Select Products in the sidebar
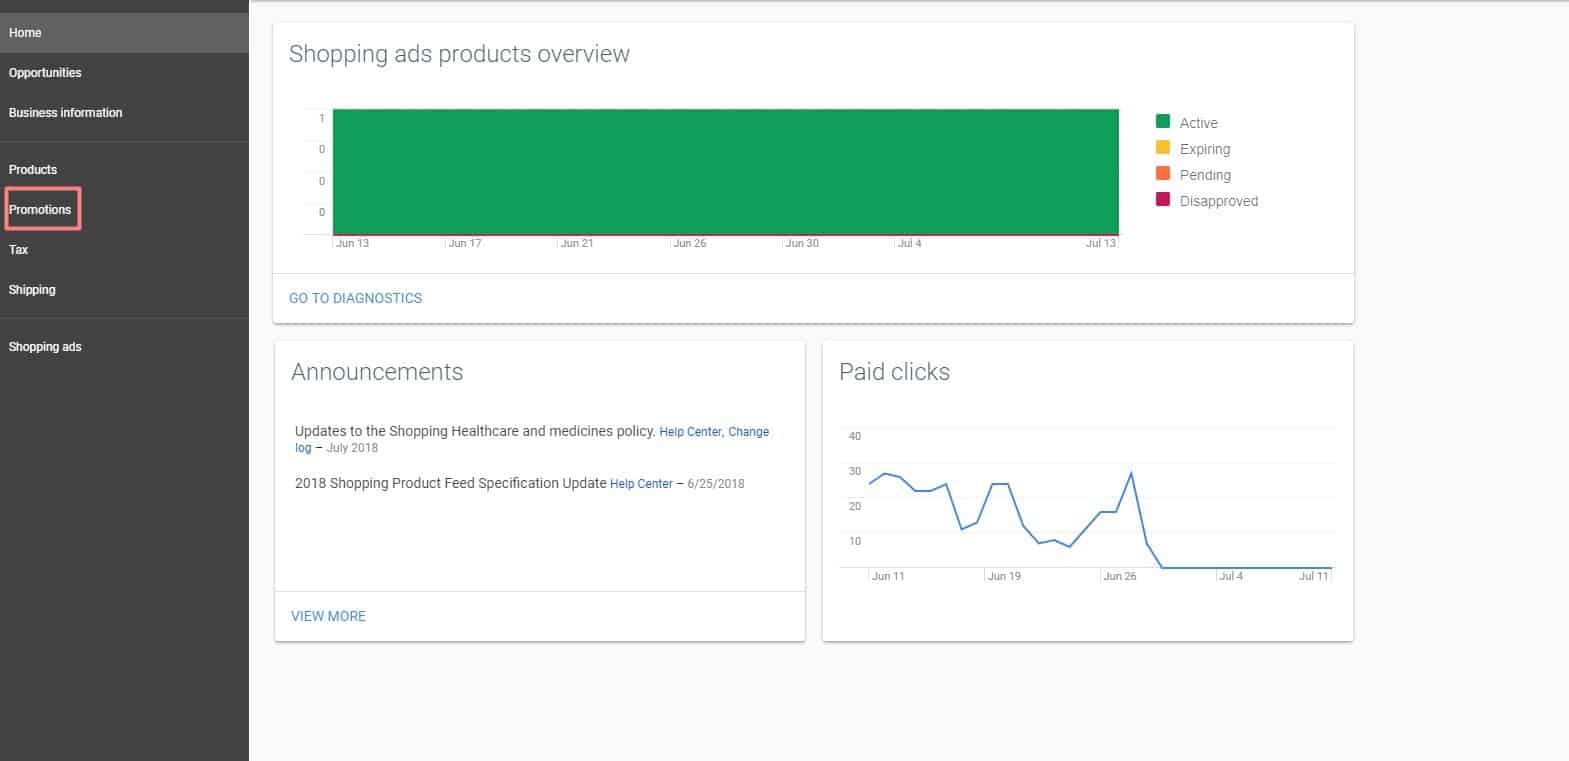Screen dimensions: 1569x761 (124, 170)
